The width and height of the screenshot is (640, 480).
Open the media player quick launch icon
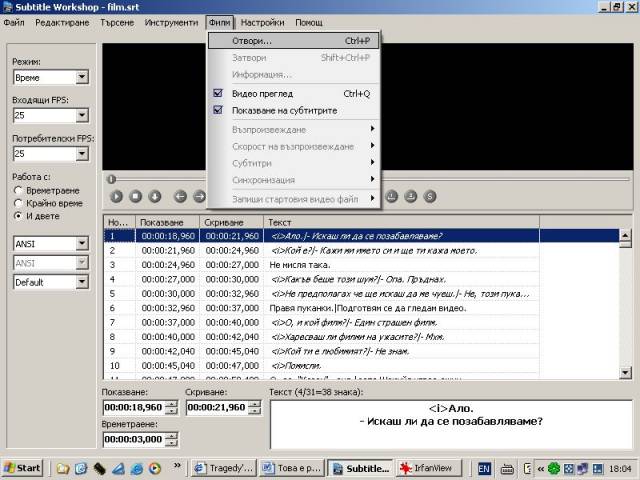pos(155,468)
